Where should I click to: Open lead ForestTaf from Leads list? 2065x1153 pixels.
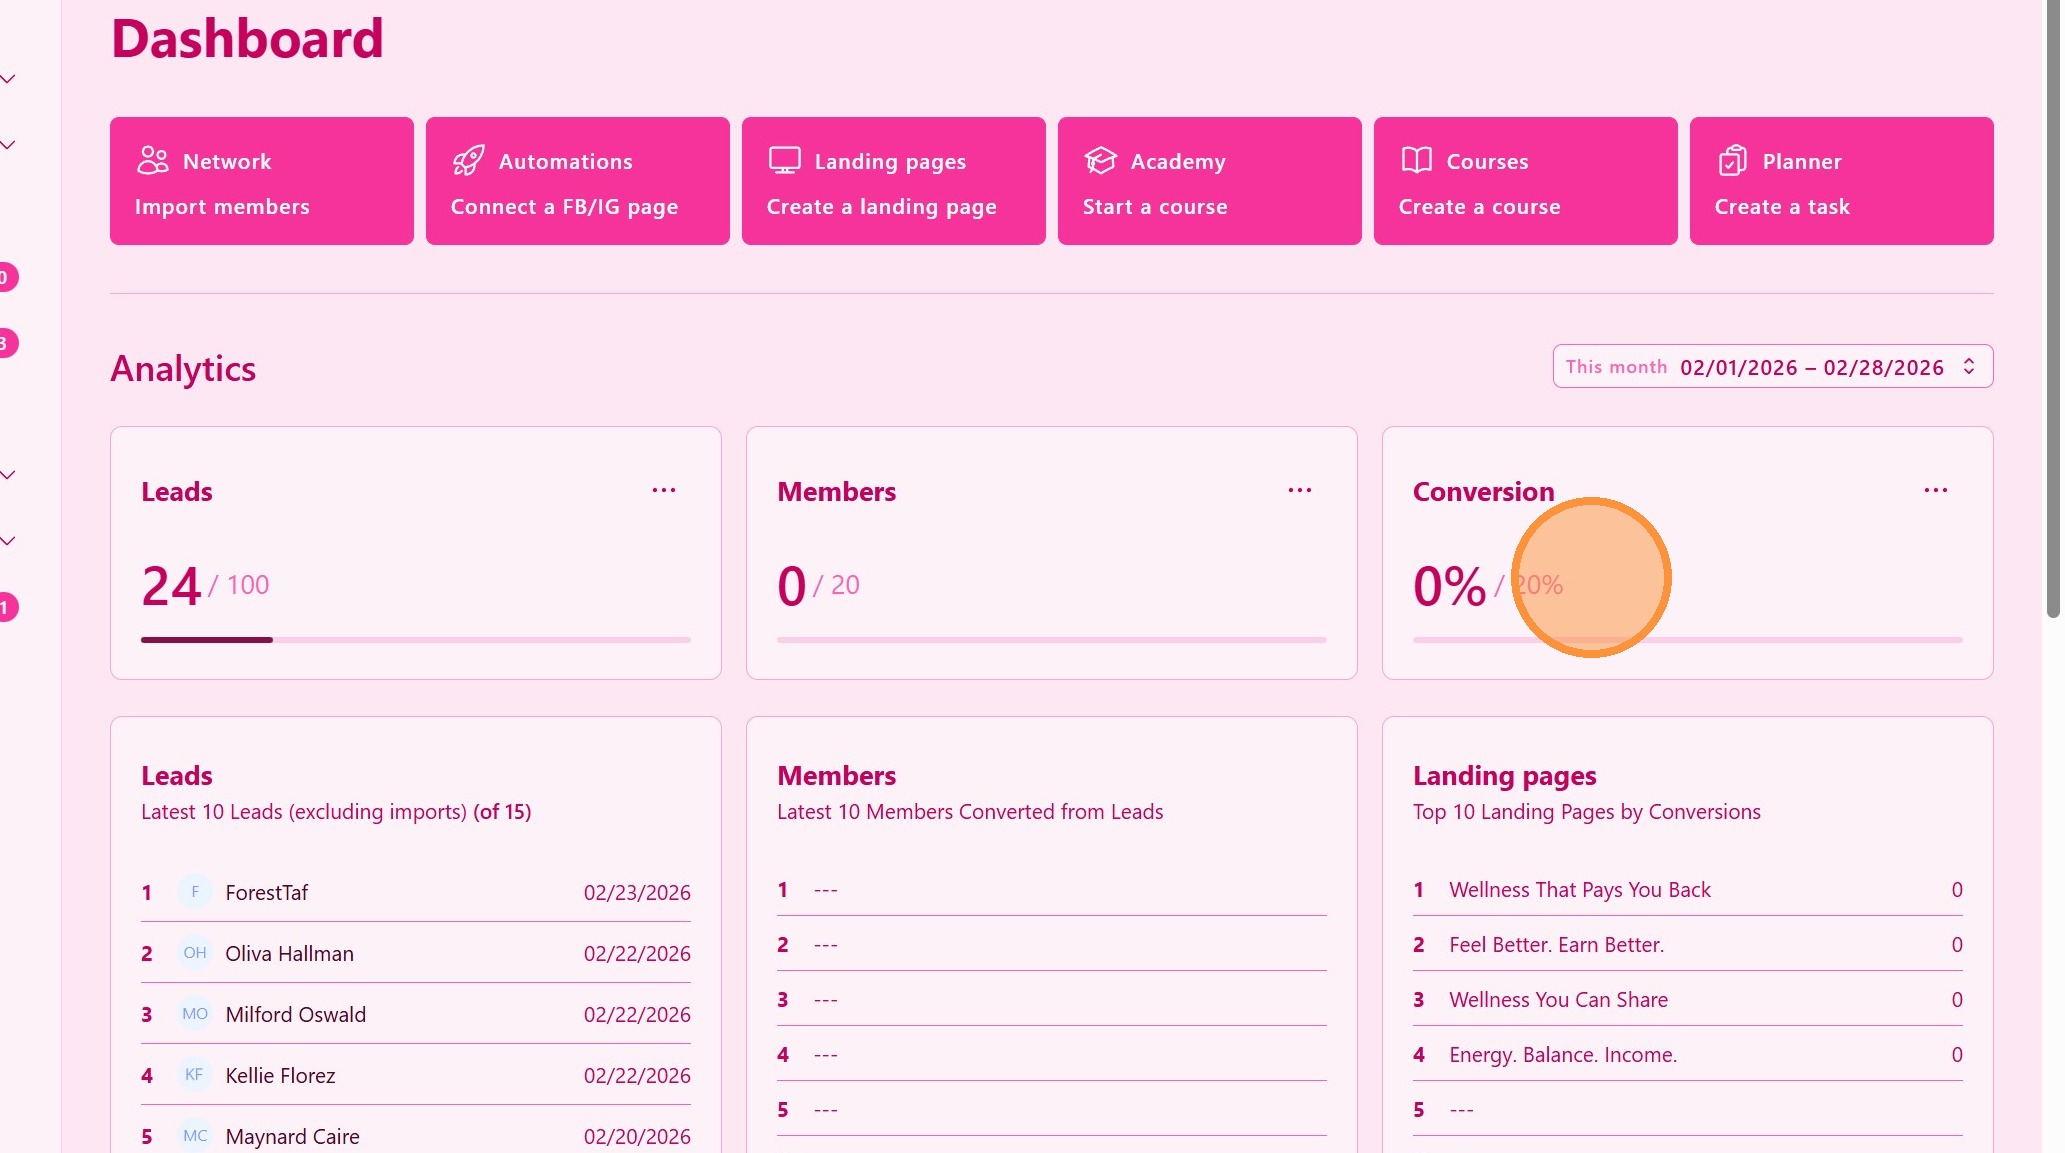266,892
